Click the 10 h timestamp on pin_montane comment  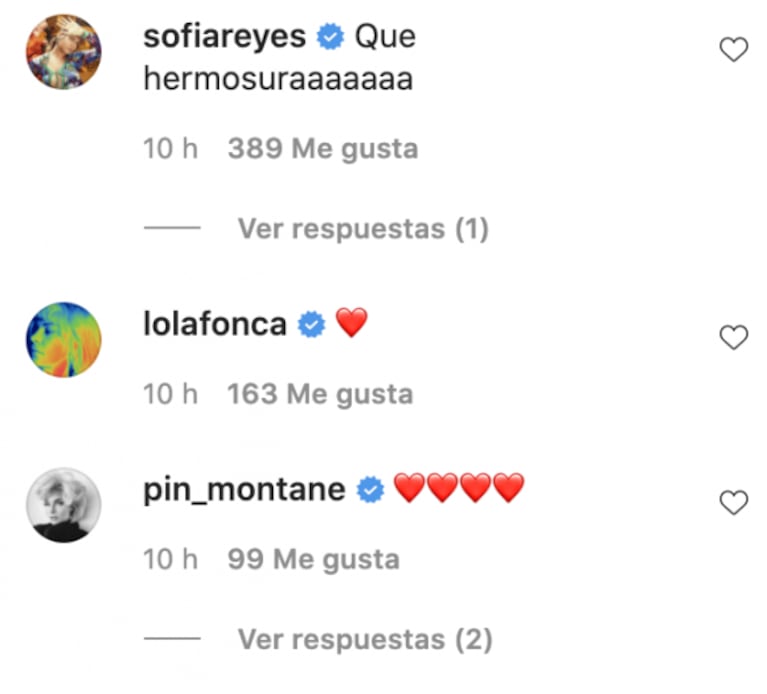pos(171,558)
